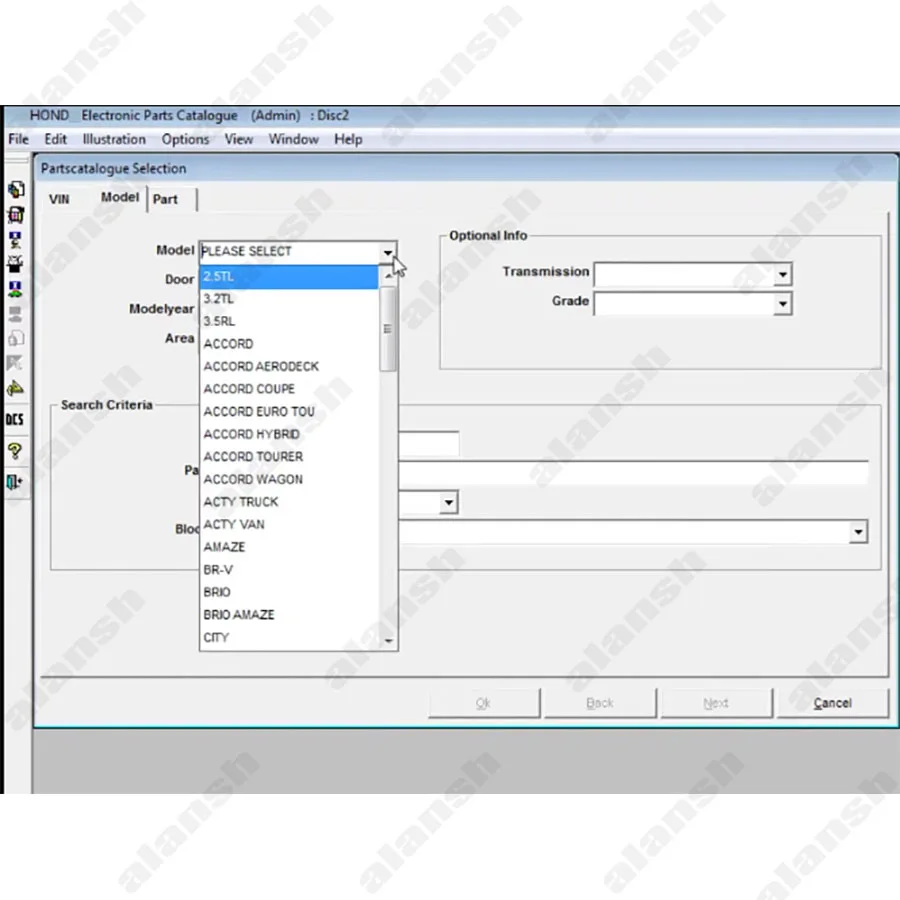Click the model list scrollbar thumb
900x900 pixels.
(x=388, y=329)
